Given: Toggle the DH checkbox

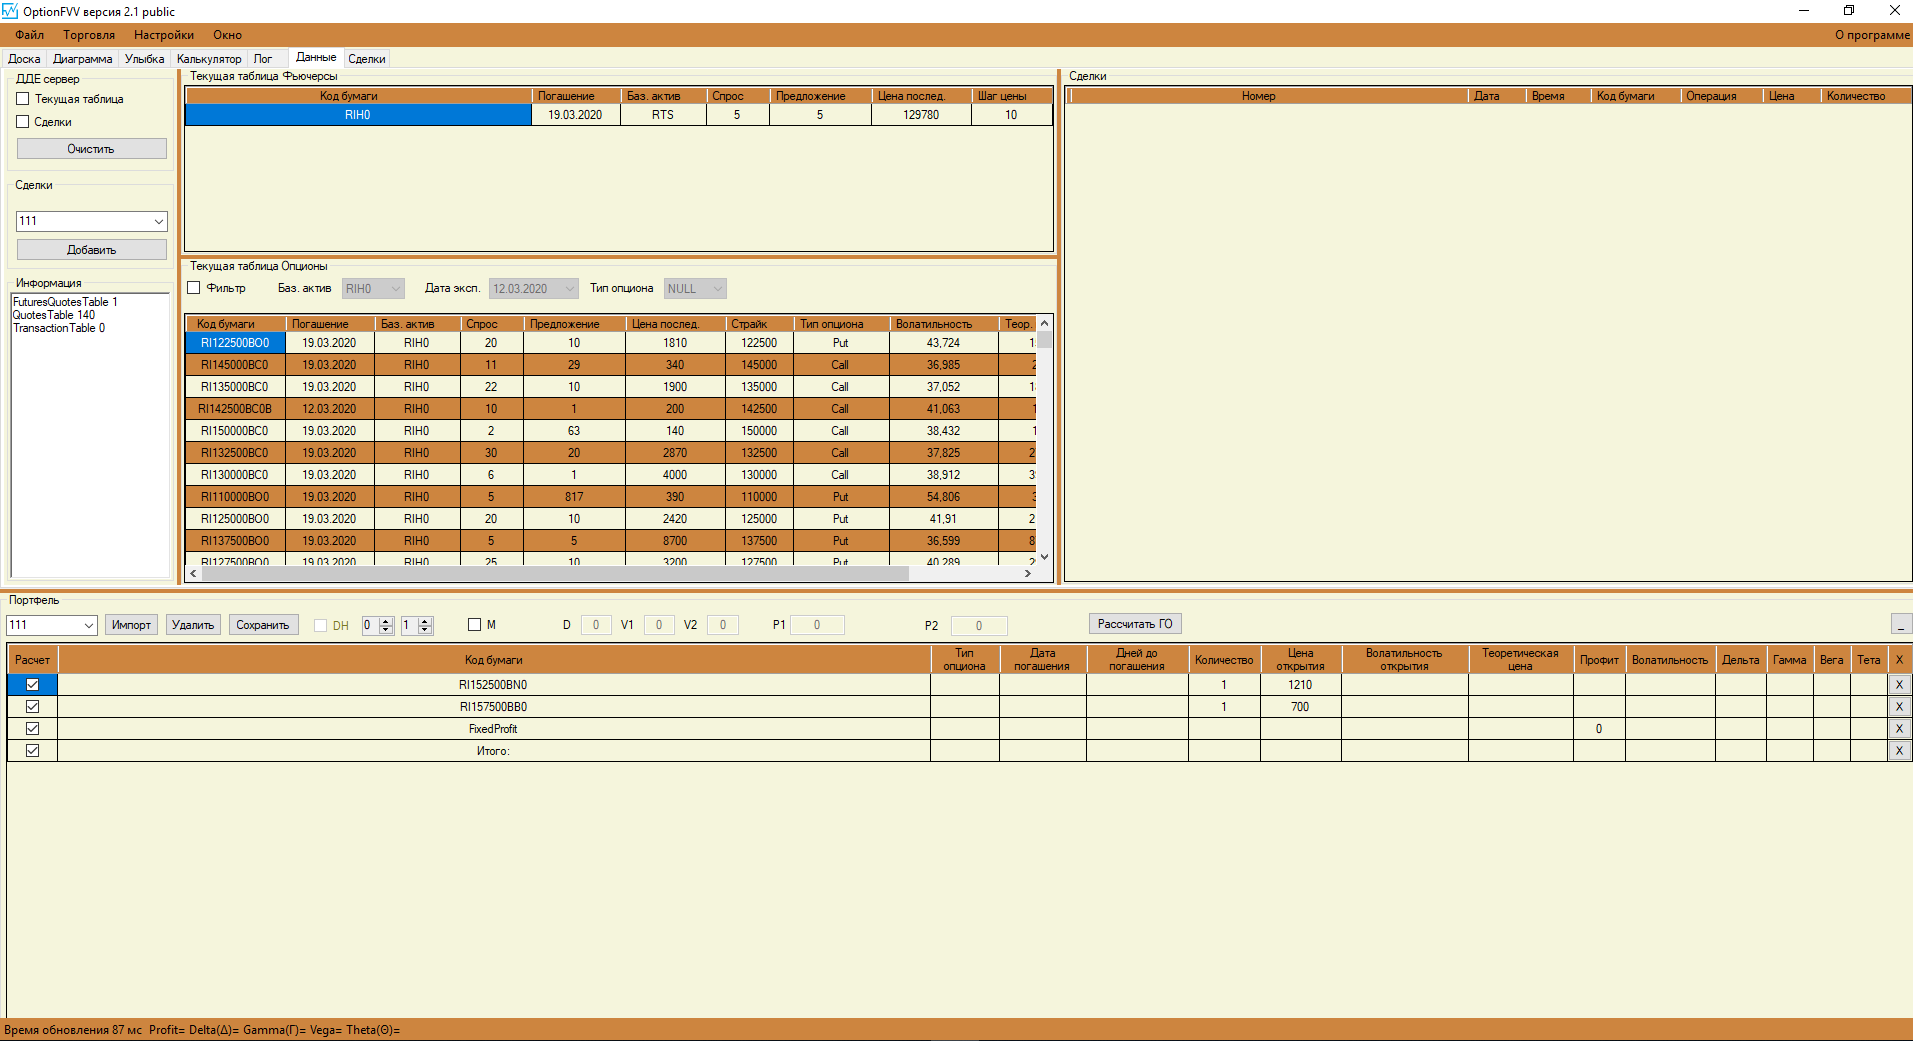Looking at the screenshot, I should [x=320, y=625].
